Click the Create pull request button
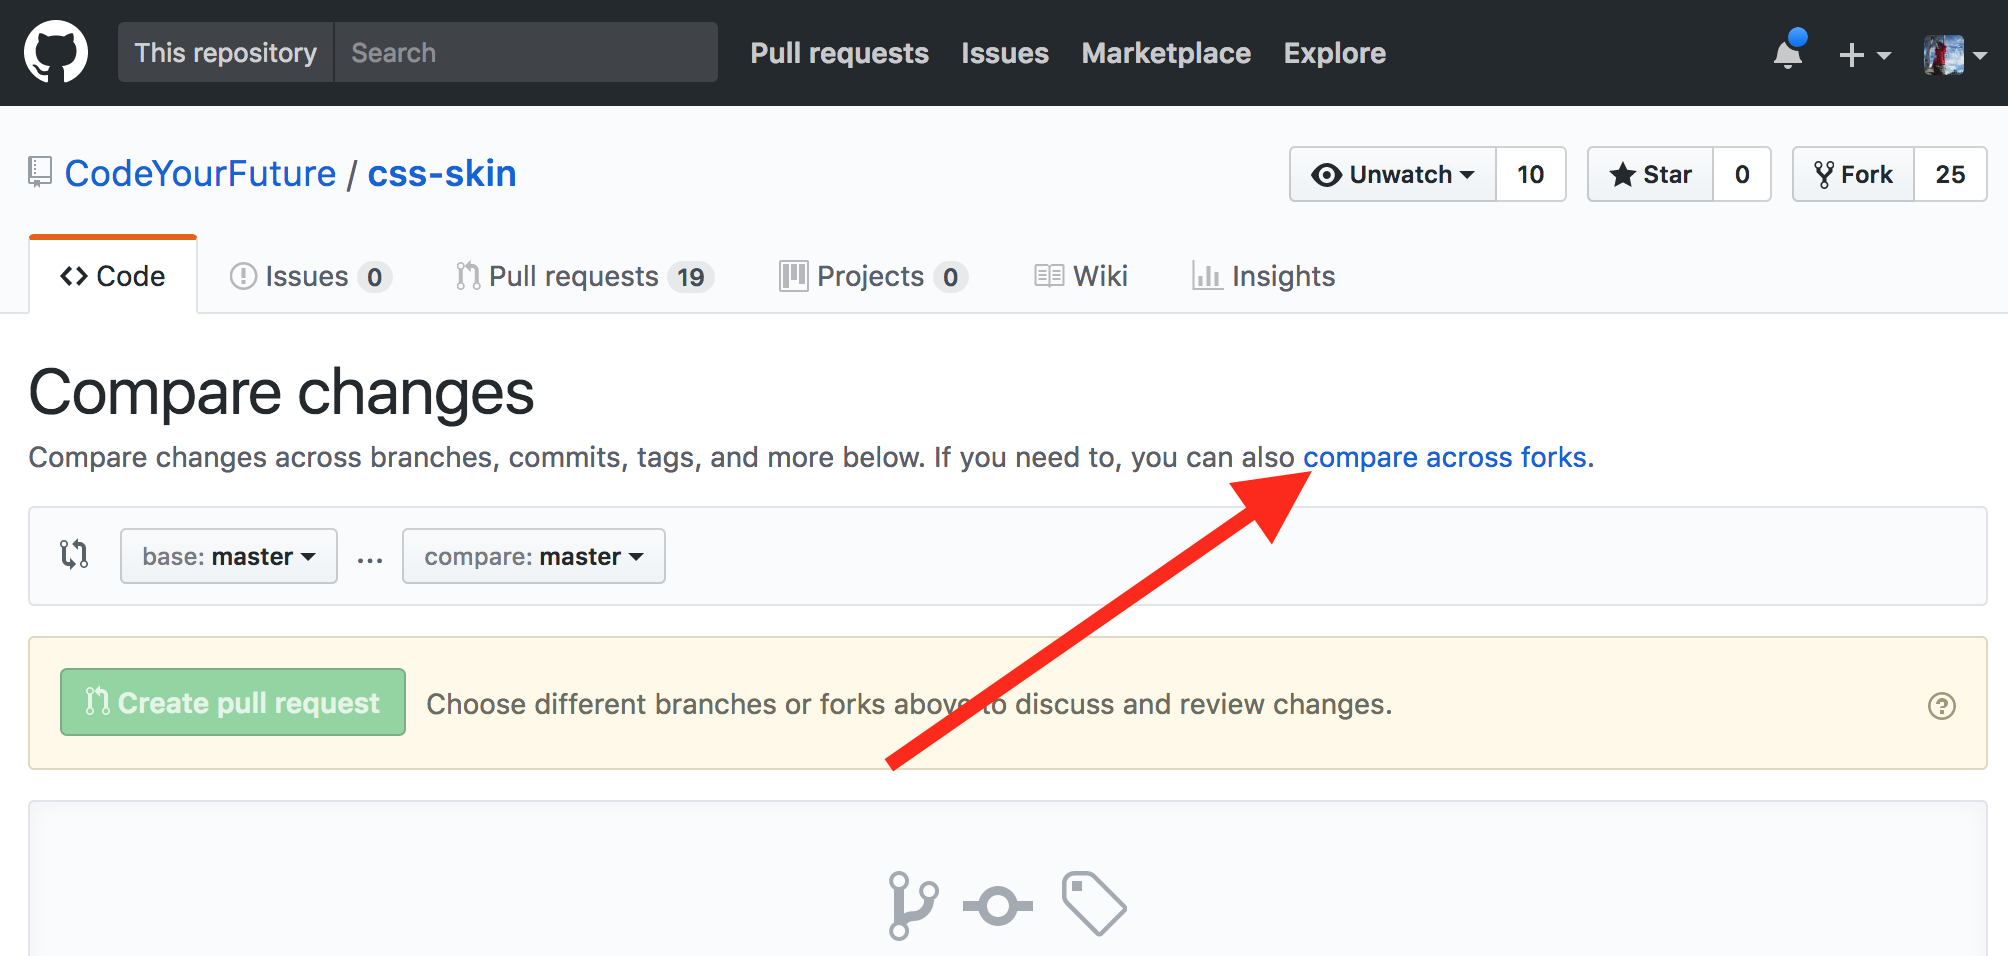2008x956 pixels. pyautogui.click(x=233, y=702)
